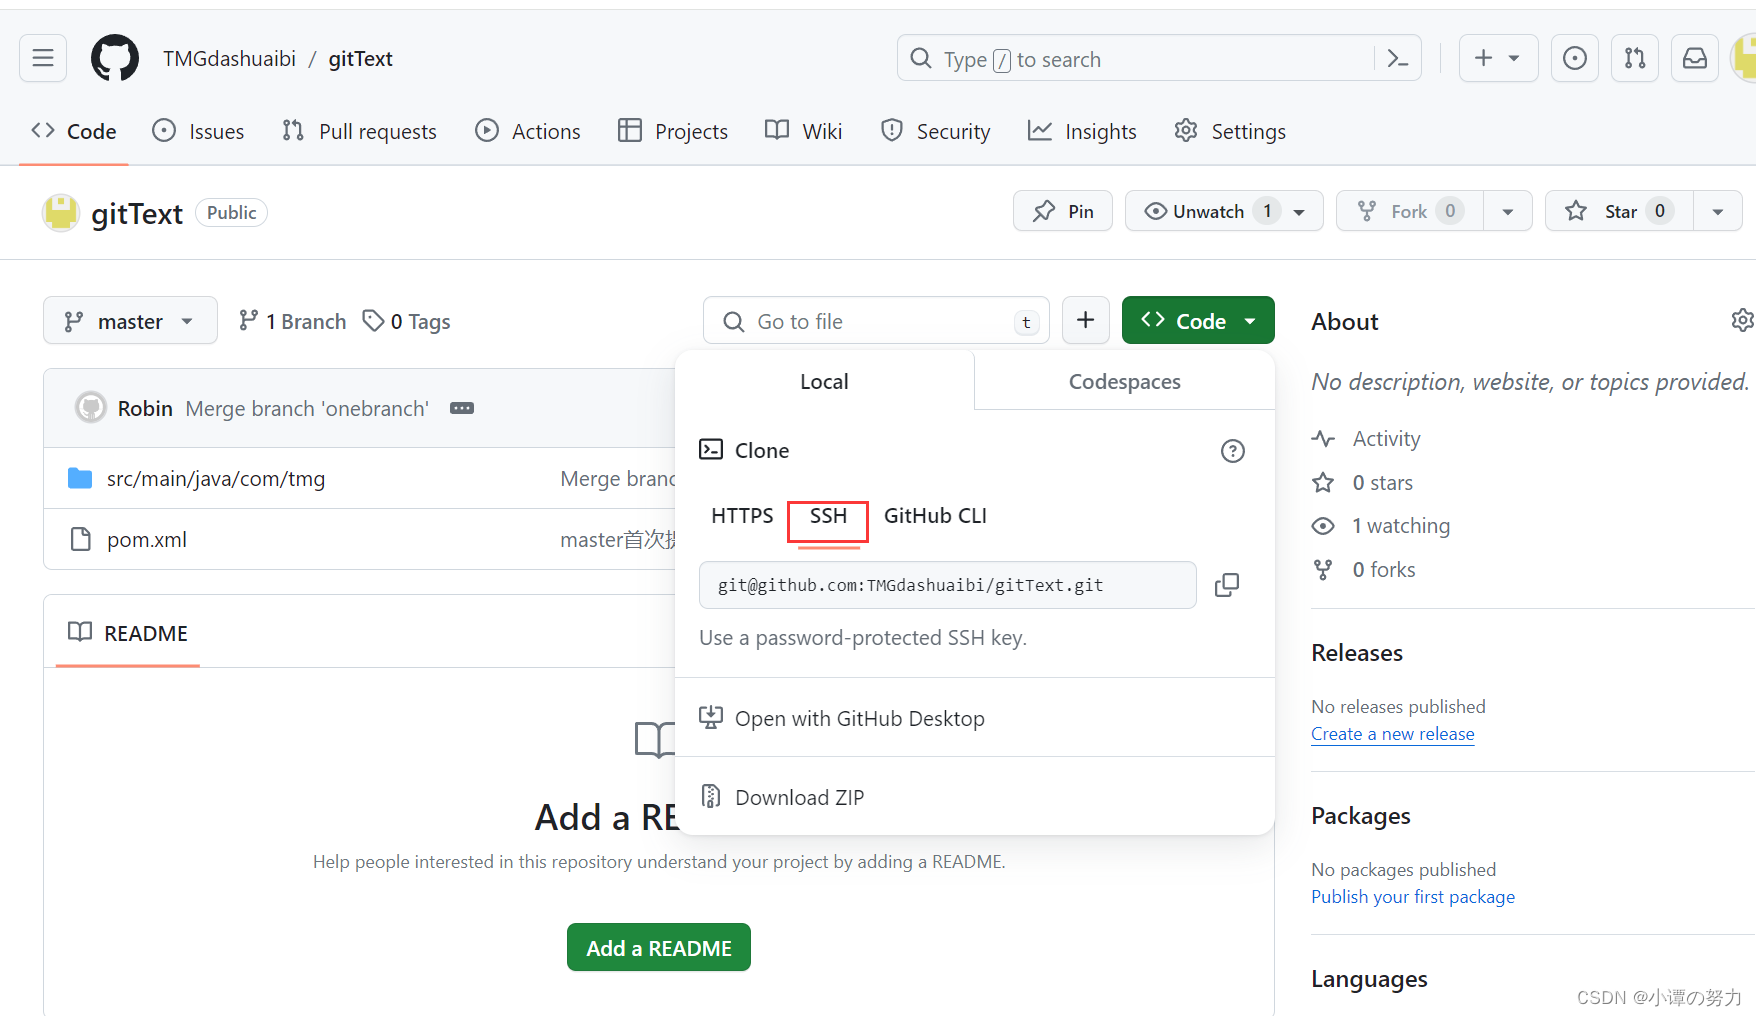The width and height of the screenshot is (1756, 1016).
Task: Open your issues via circle-dot icon
Action: [1575, 58]
